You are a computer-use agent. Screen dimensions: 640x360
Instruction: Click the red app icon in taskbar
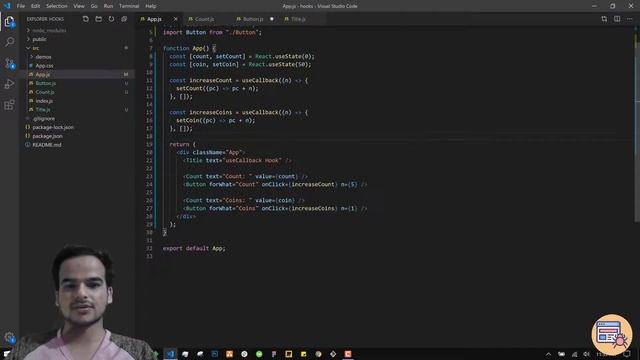(348, 354)
